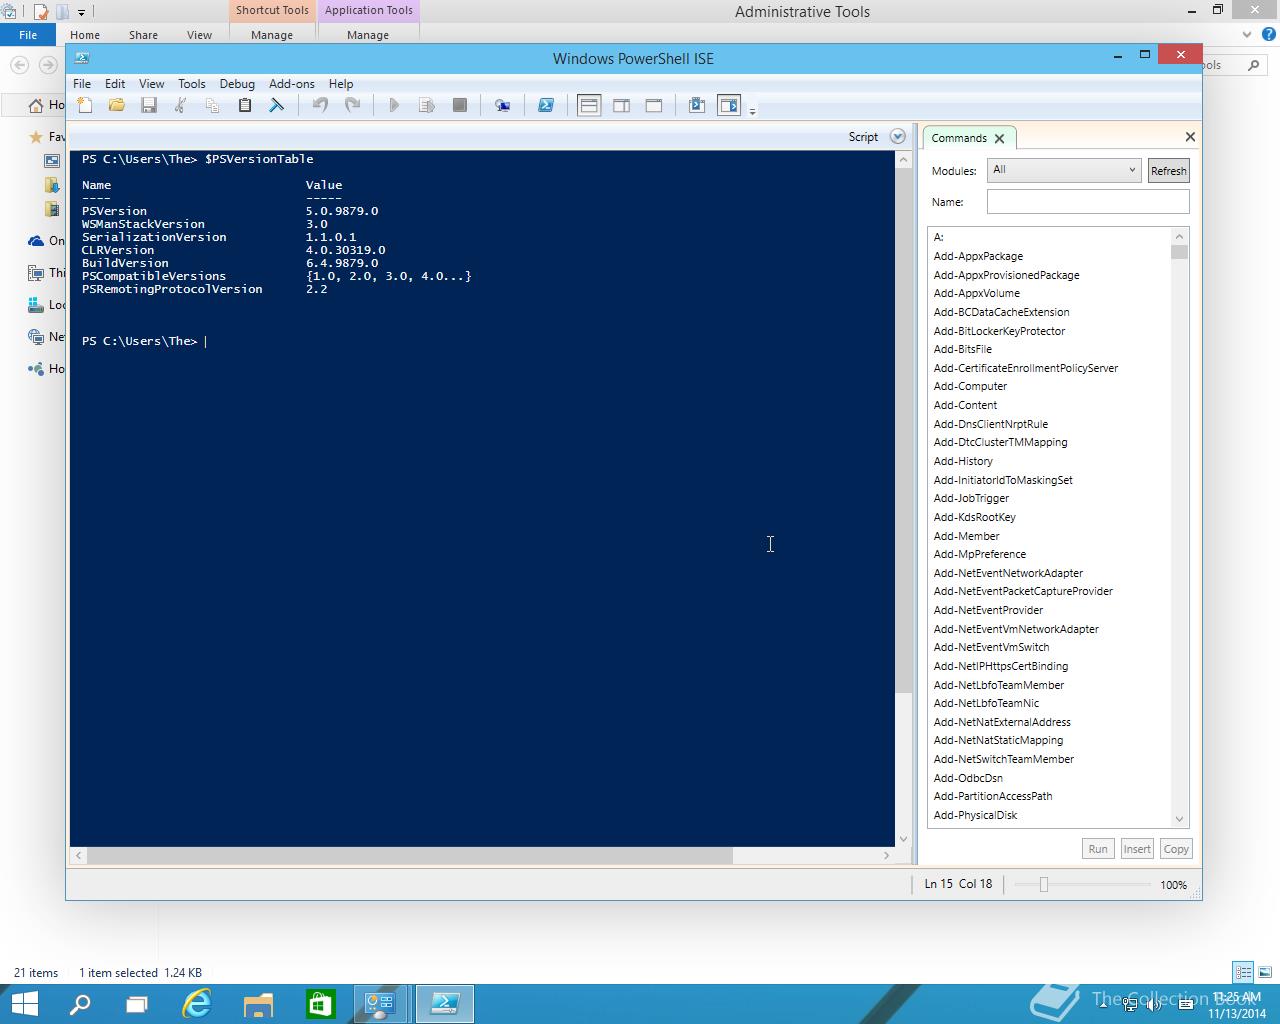
Task: Select Add-JobTrigger command
Action: pos(971,498)
